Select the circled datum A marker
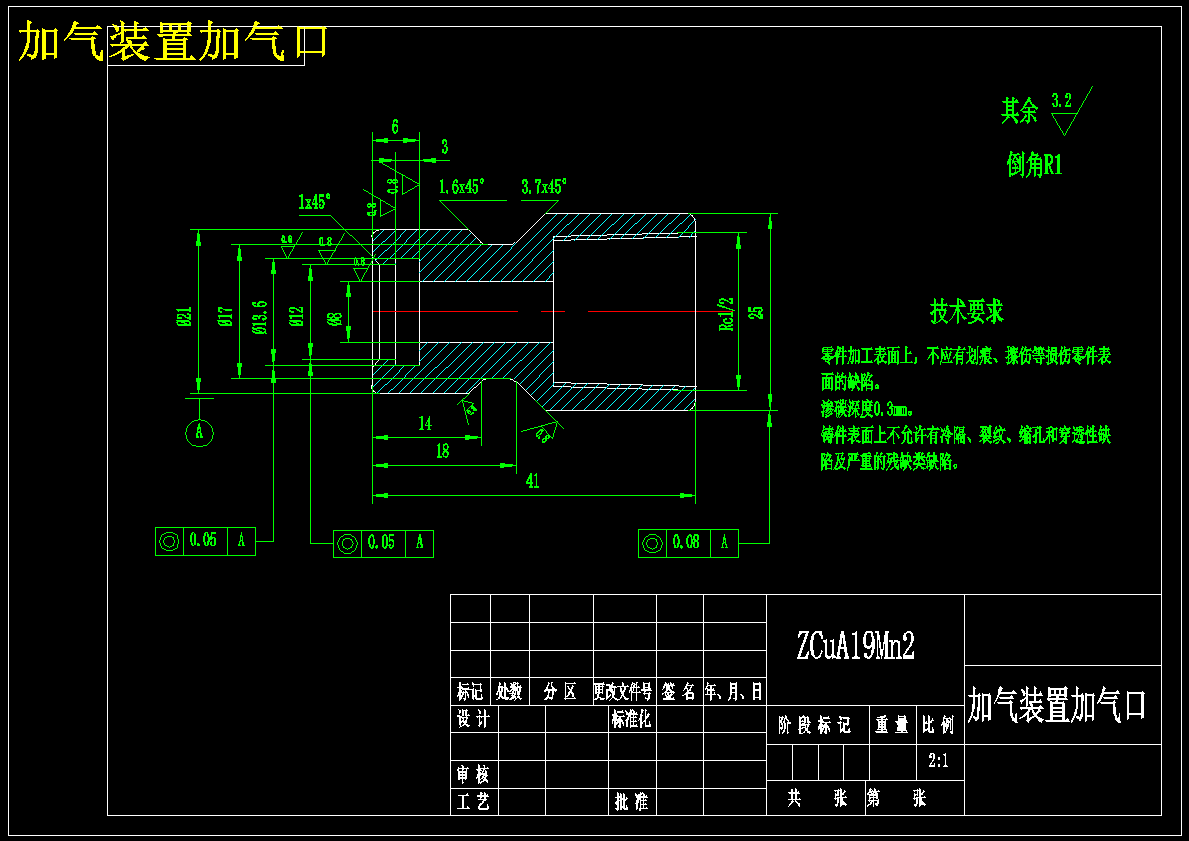Image resolution: width=1189 pixels, height=841 pixels. (x=199, y=433)
